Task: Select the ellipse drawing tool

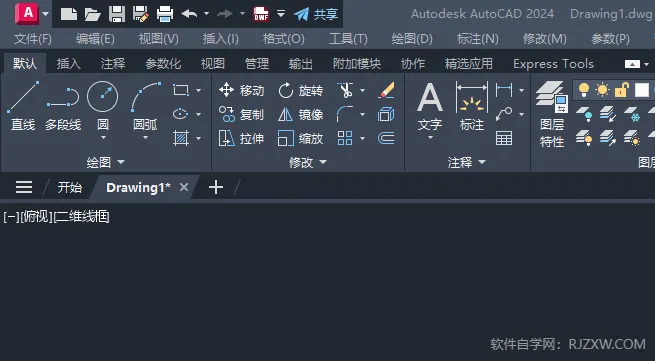Action: pyautogui.click(x=180, y=114)
